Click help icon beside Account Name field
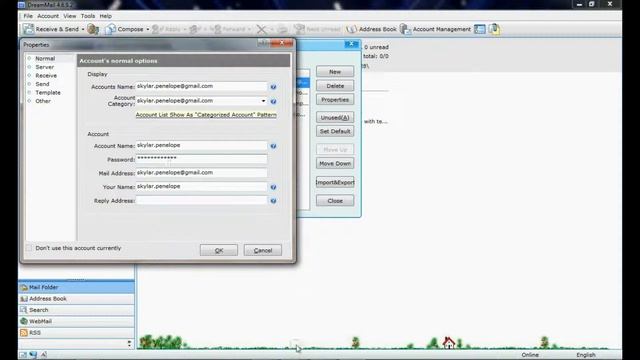 273,146
